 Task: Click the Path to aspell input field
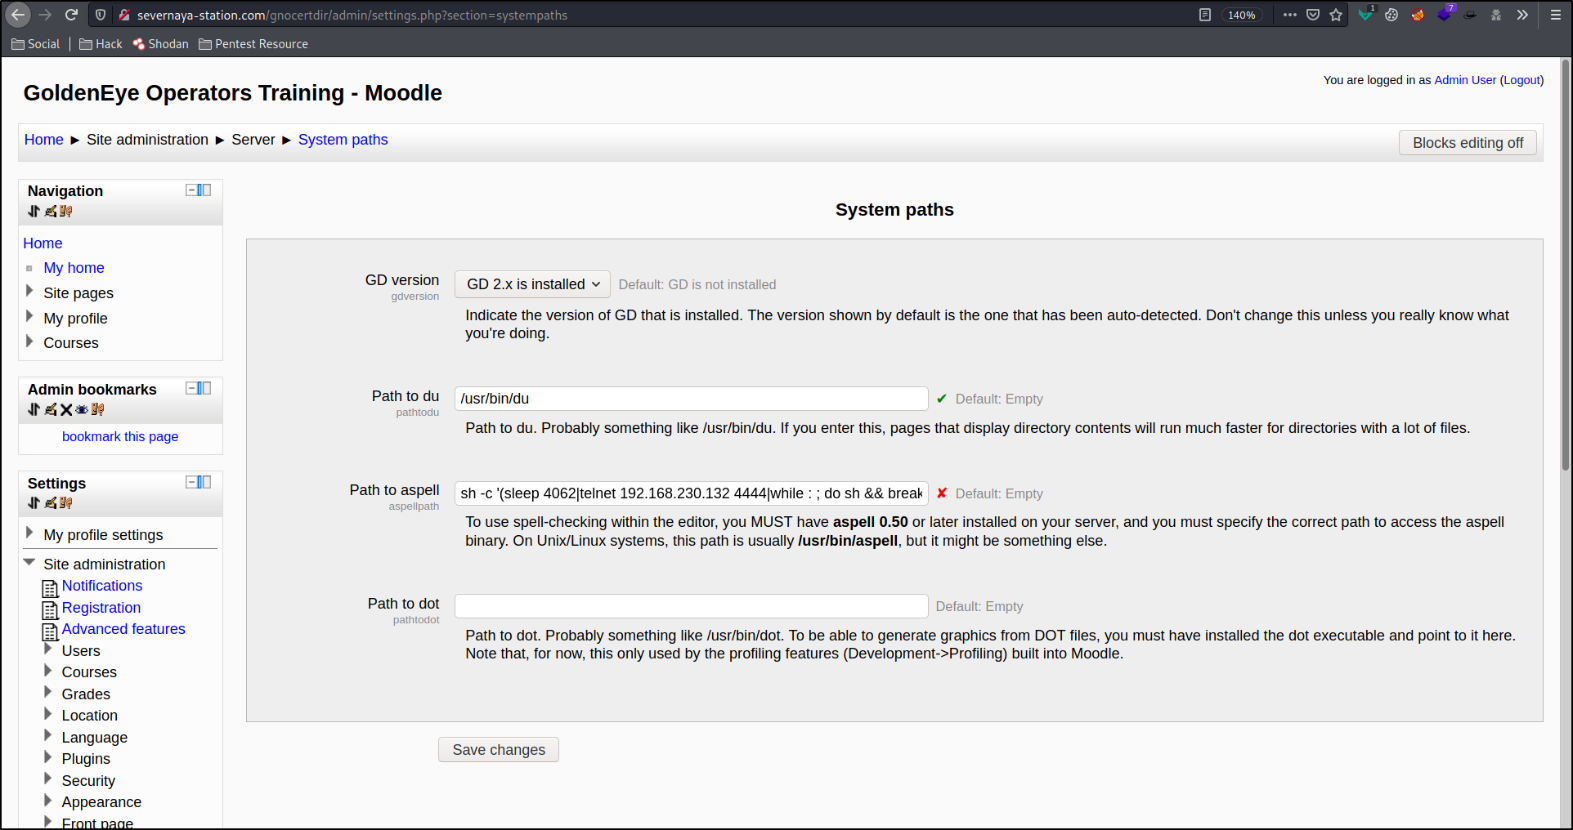tap(691, 493)
